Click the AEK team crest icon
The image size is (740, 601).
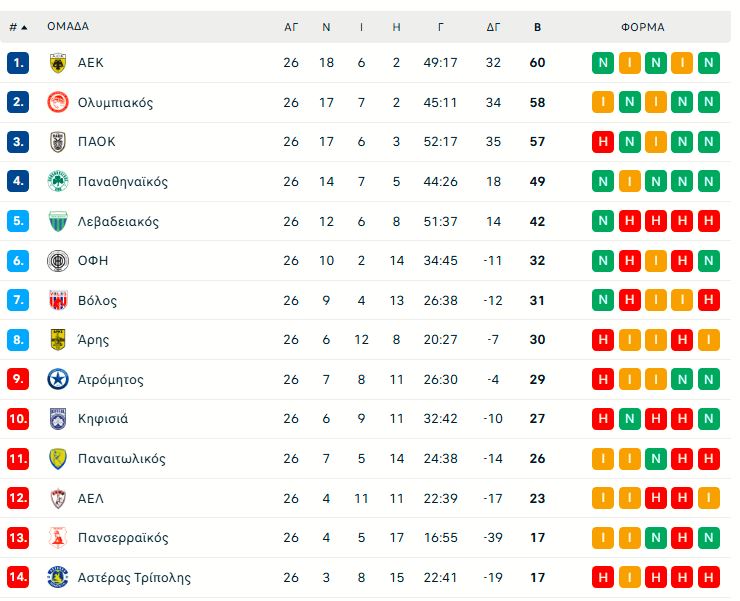click(57, 63)
